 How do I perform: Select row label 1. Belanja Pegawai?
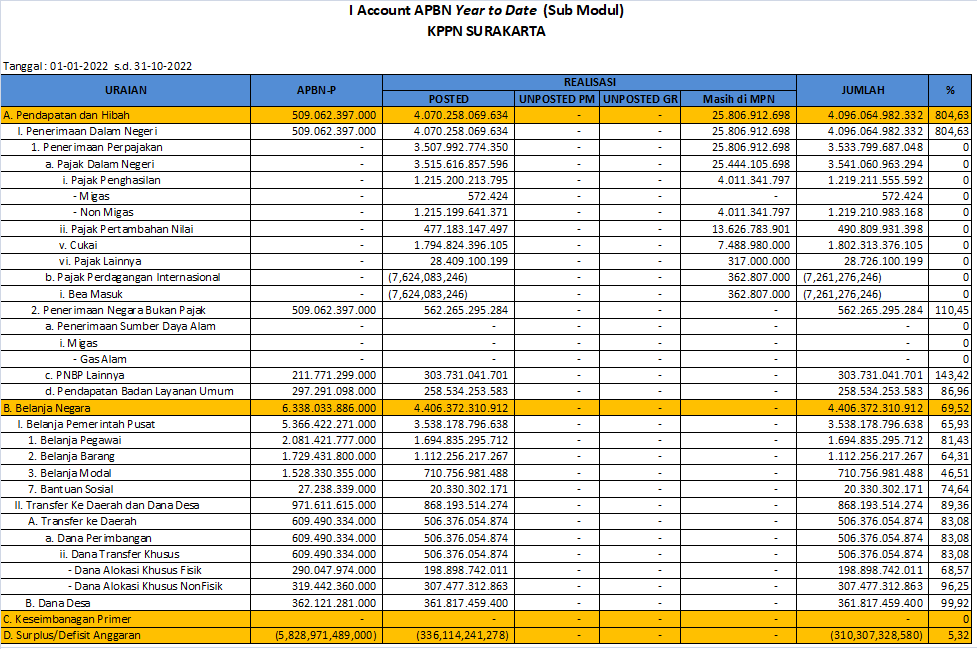pos(75,440)
